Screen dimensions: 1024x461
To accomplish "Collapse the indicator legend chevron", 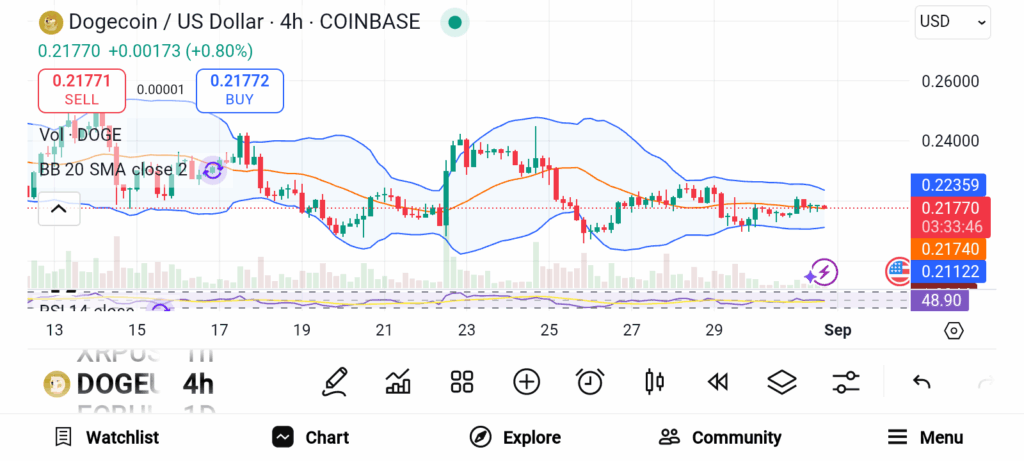I will point(58,209).
